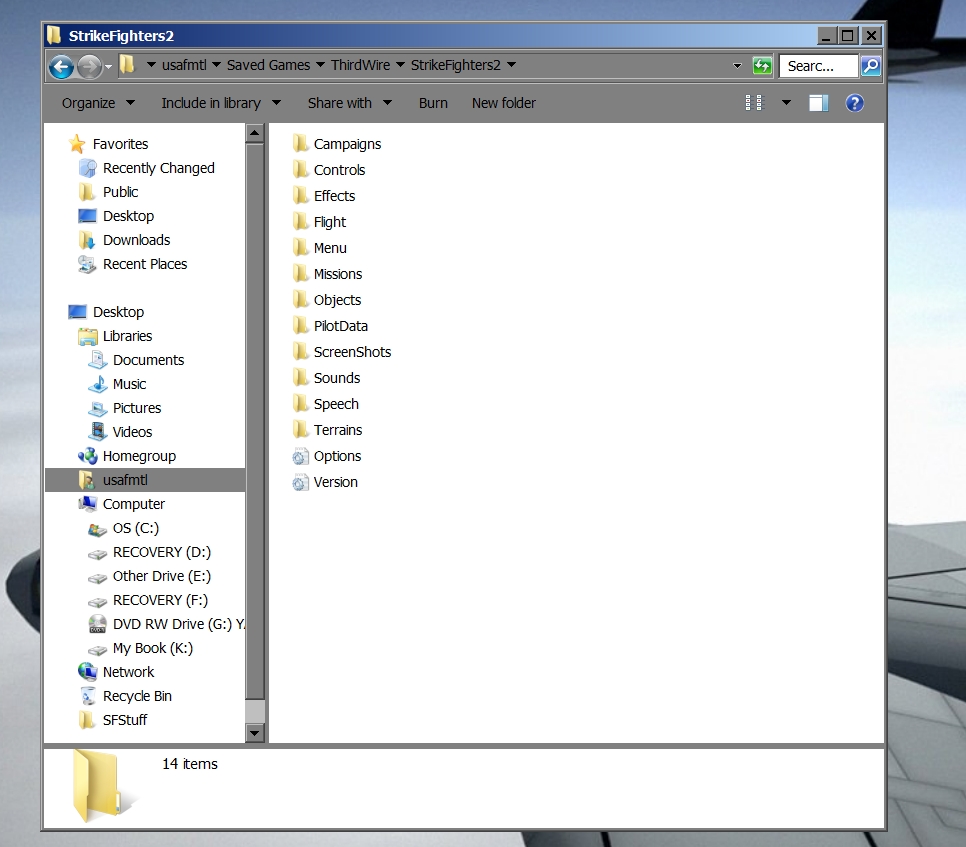This screenshot has height=847, width=966.
Task: Select the Campaigns folder icon
Action: tap(300, 144)
